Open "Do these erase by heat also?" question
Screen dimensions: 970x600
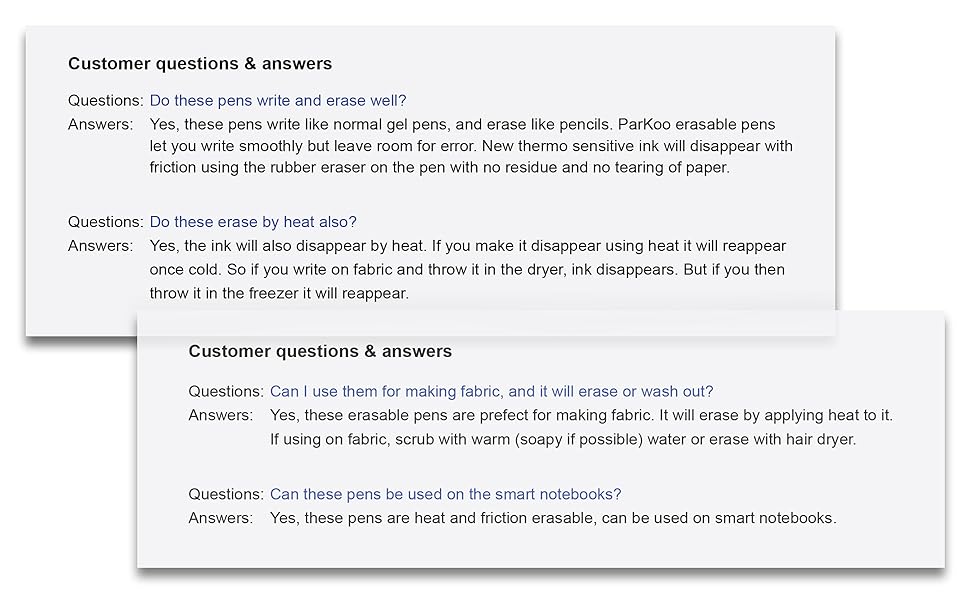pos(253,221)
